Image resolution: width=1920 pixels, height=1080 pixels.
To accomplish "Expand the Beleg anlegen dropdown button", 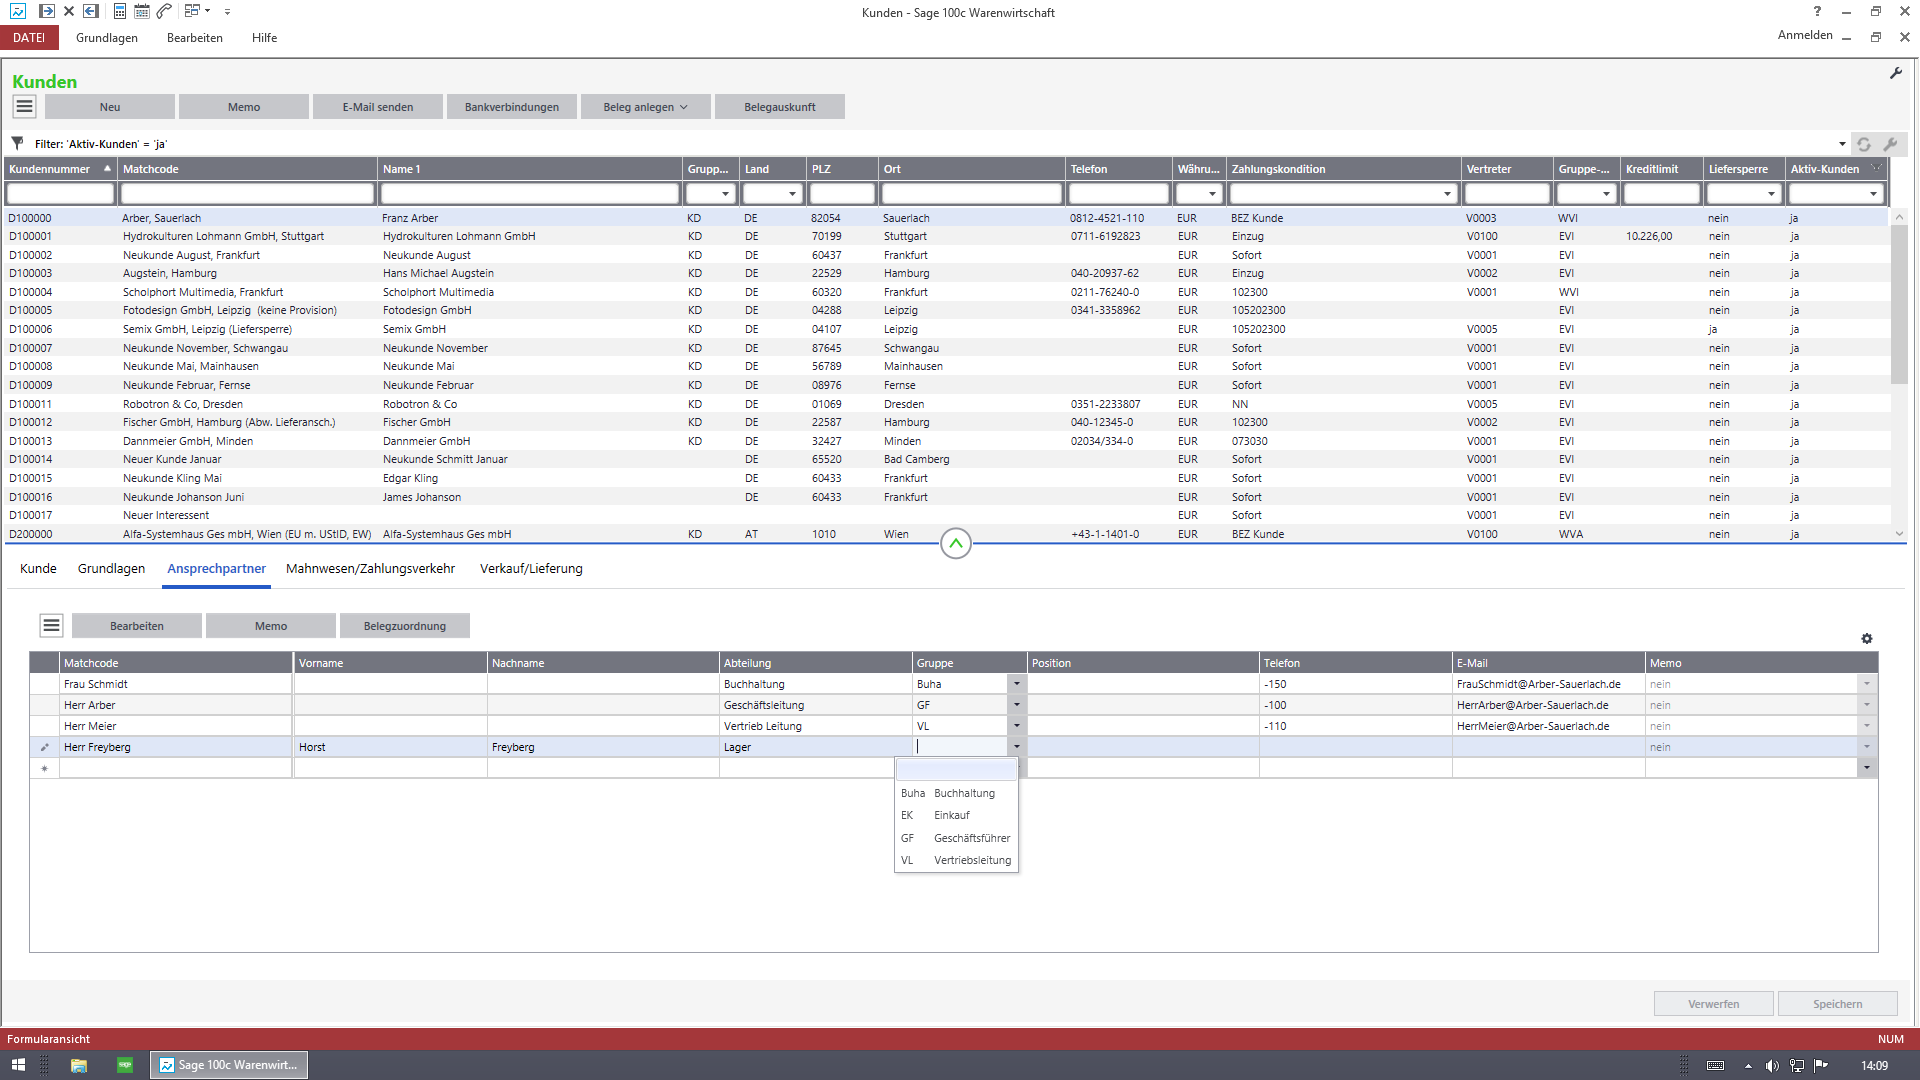I will 645,107.
